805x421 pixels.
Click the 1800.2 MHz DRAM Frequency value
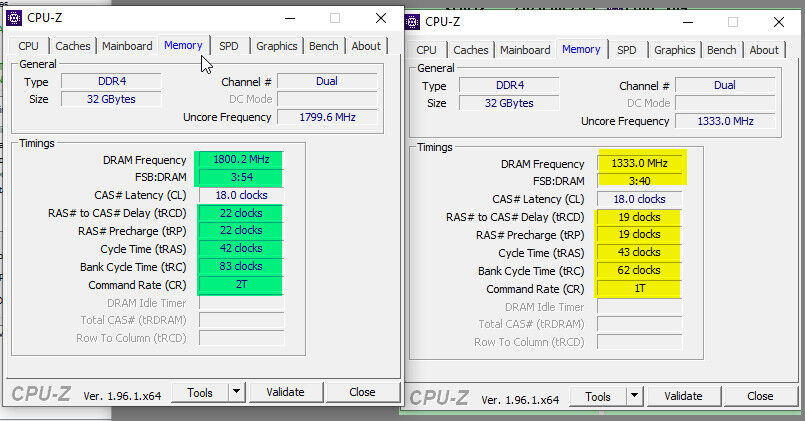click(241, 160)
